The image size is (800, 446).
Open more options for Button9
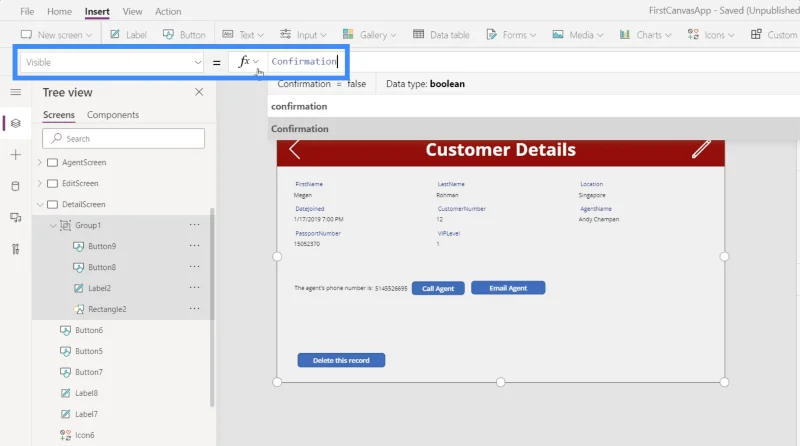(194, 245)
